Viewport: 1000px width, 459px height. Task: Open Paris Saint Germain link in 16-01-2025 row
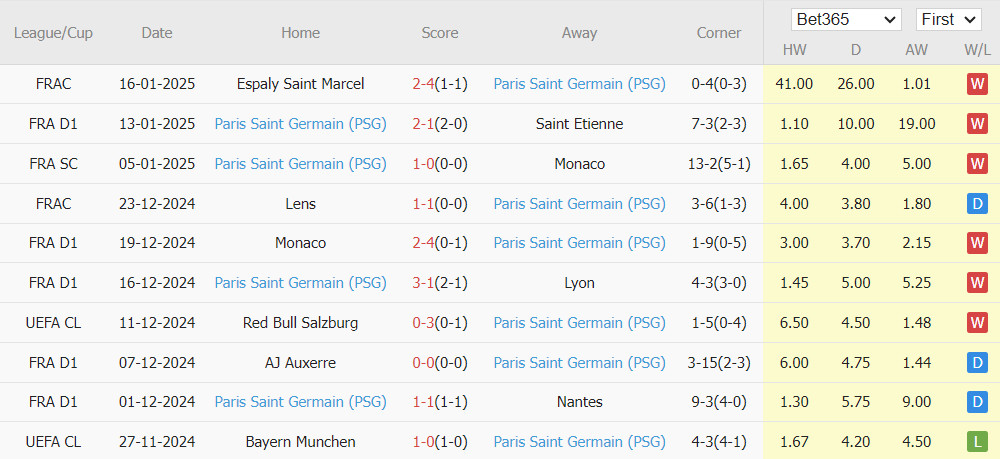(x=579, y=84)
